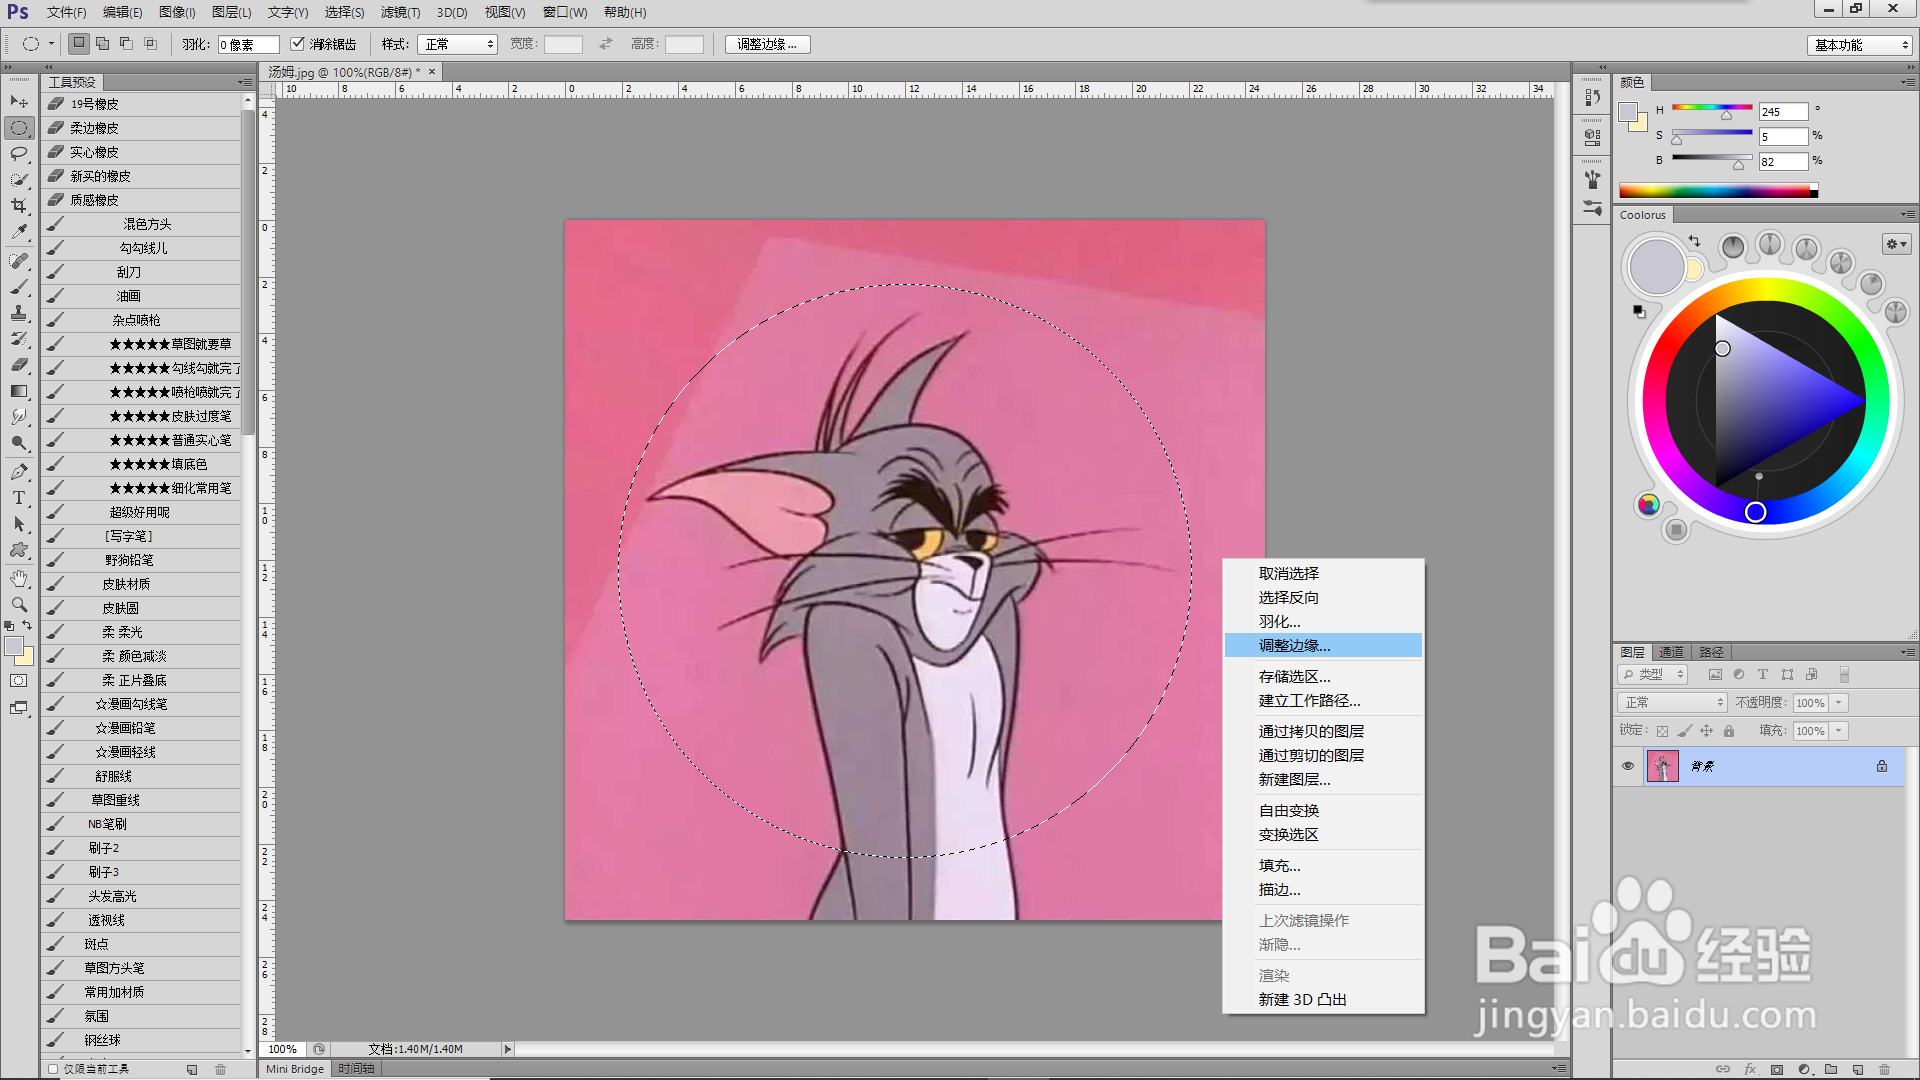Select the Eyedropper tool

click(19, 231)
